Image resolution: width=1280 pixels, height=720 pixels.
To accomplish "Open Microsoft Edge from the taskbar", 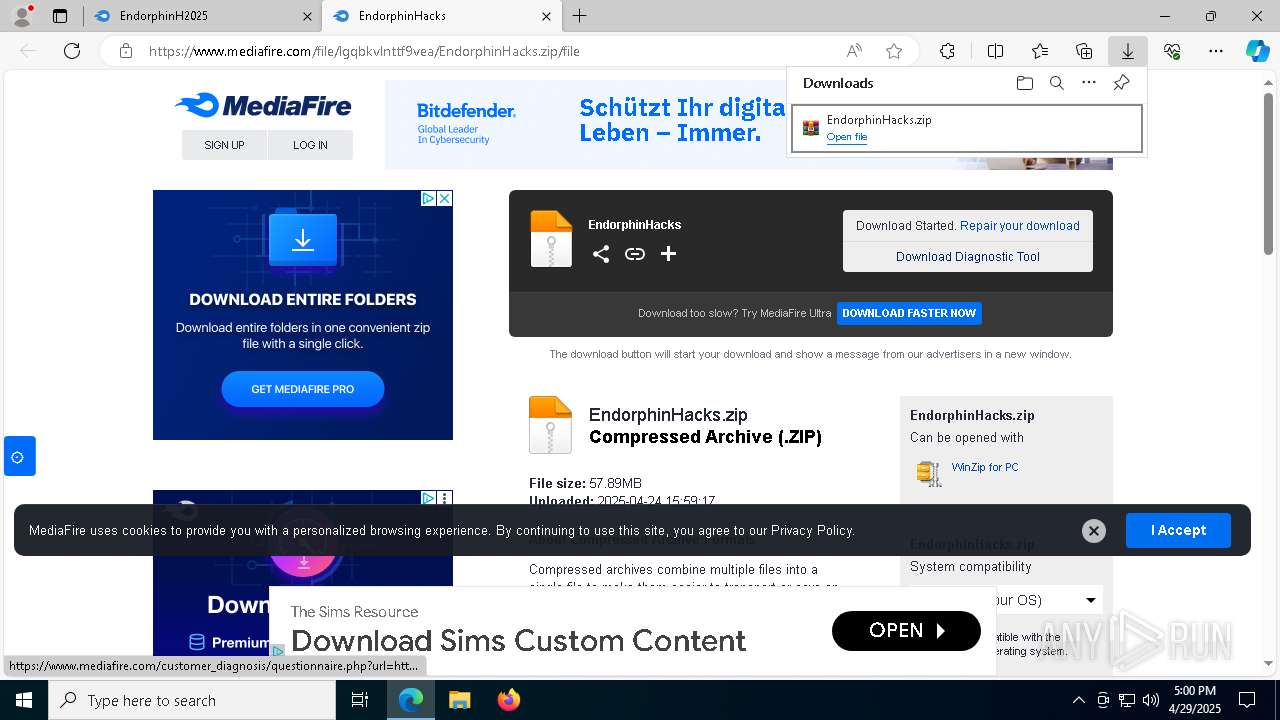I will click(411, 700).
